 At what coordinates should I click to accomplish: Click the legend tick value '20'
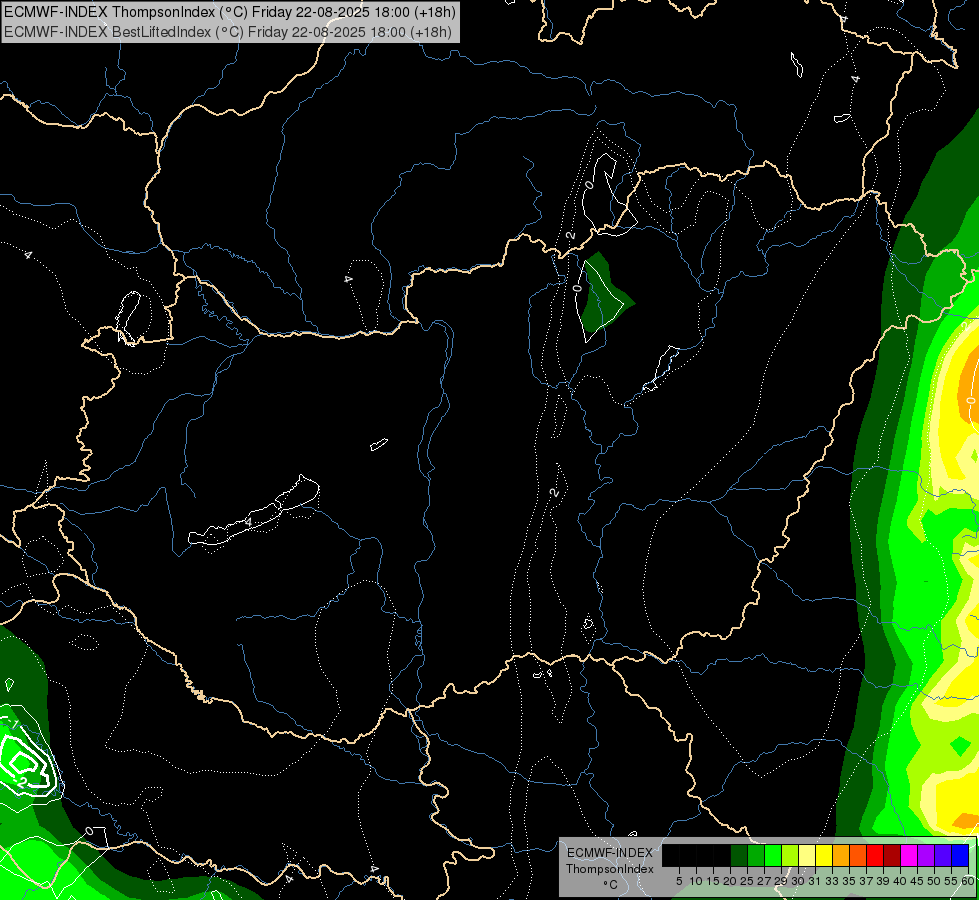point(731,881)
